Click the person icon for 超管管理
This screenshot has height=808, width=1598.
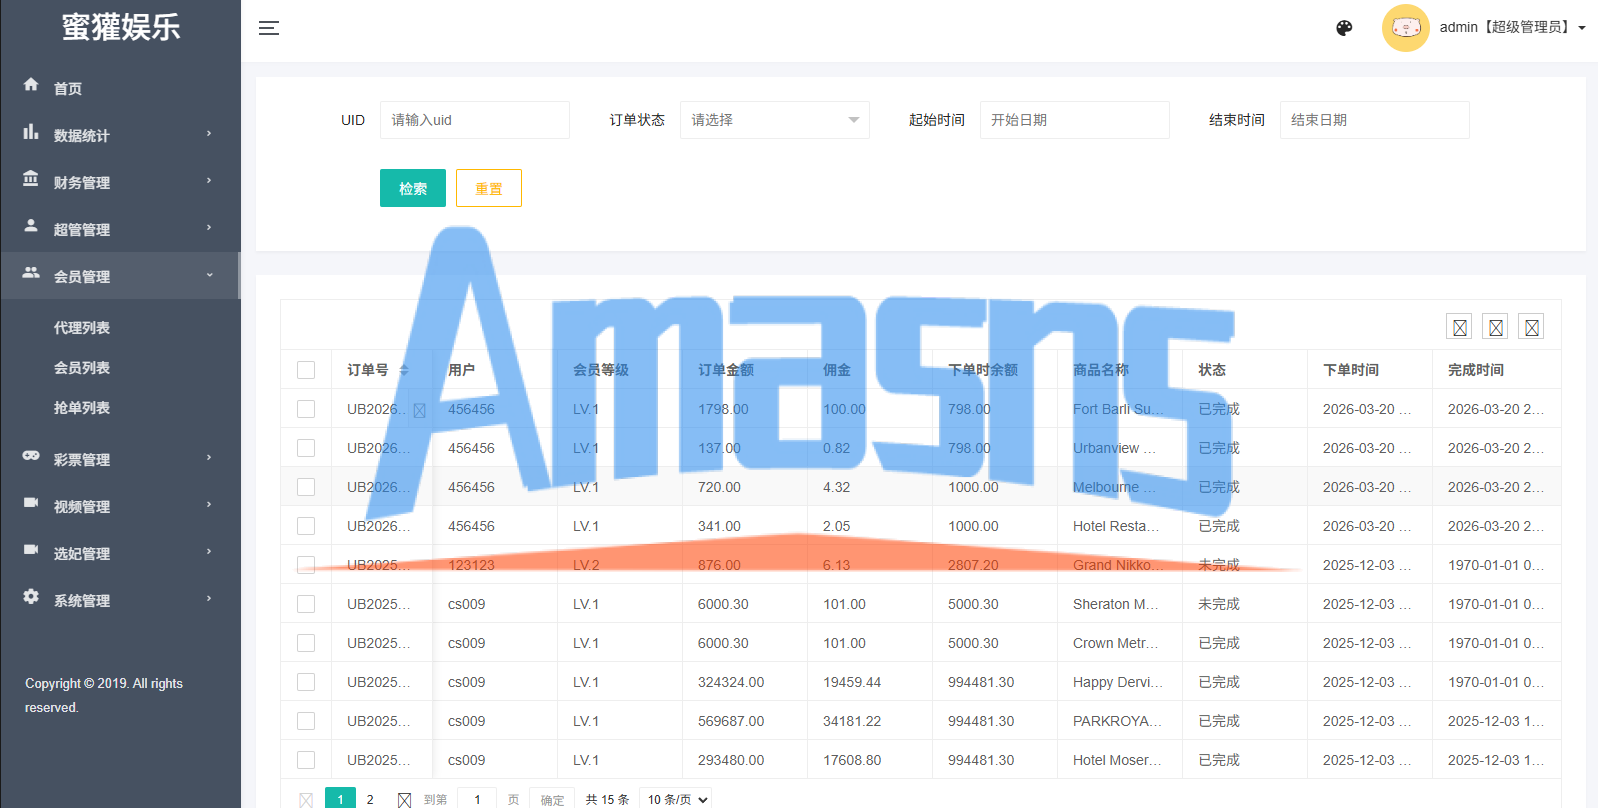[x=31, y=226]
